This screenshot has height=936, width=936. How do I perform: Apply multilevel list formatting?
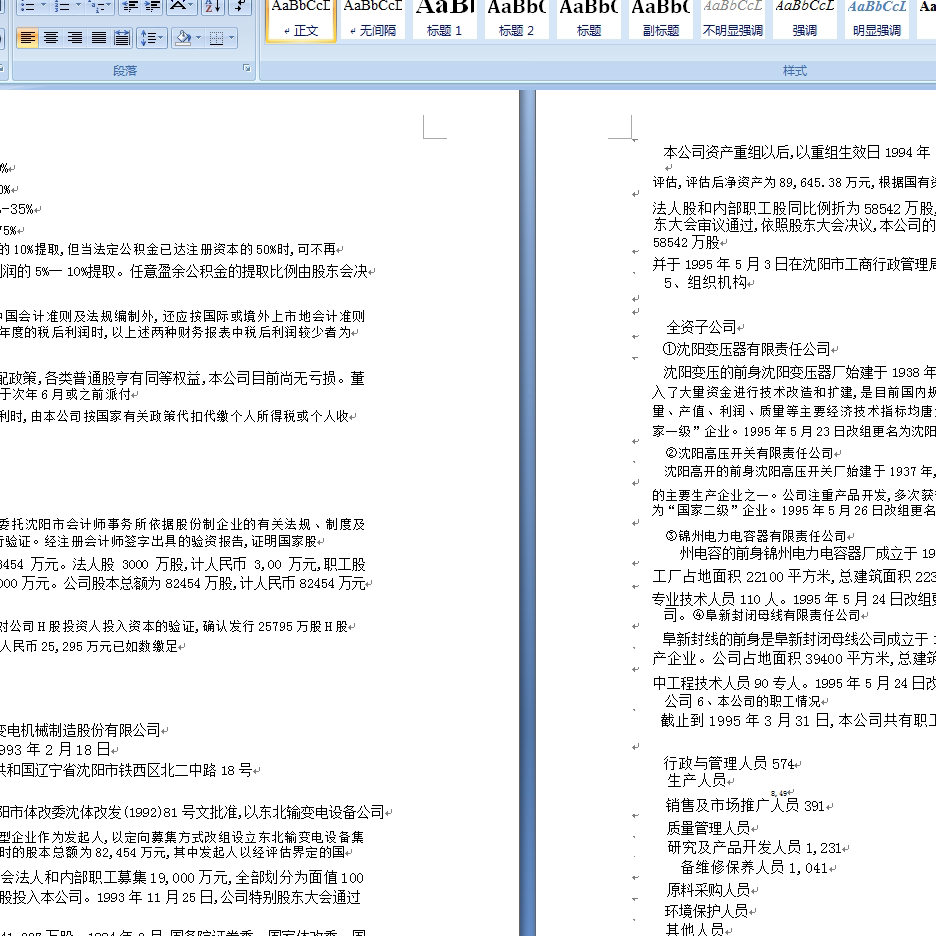[x=96, y=6]
